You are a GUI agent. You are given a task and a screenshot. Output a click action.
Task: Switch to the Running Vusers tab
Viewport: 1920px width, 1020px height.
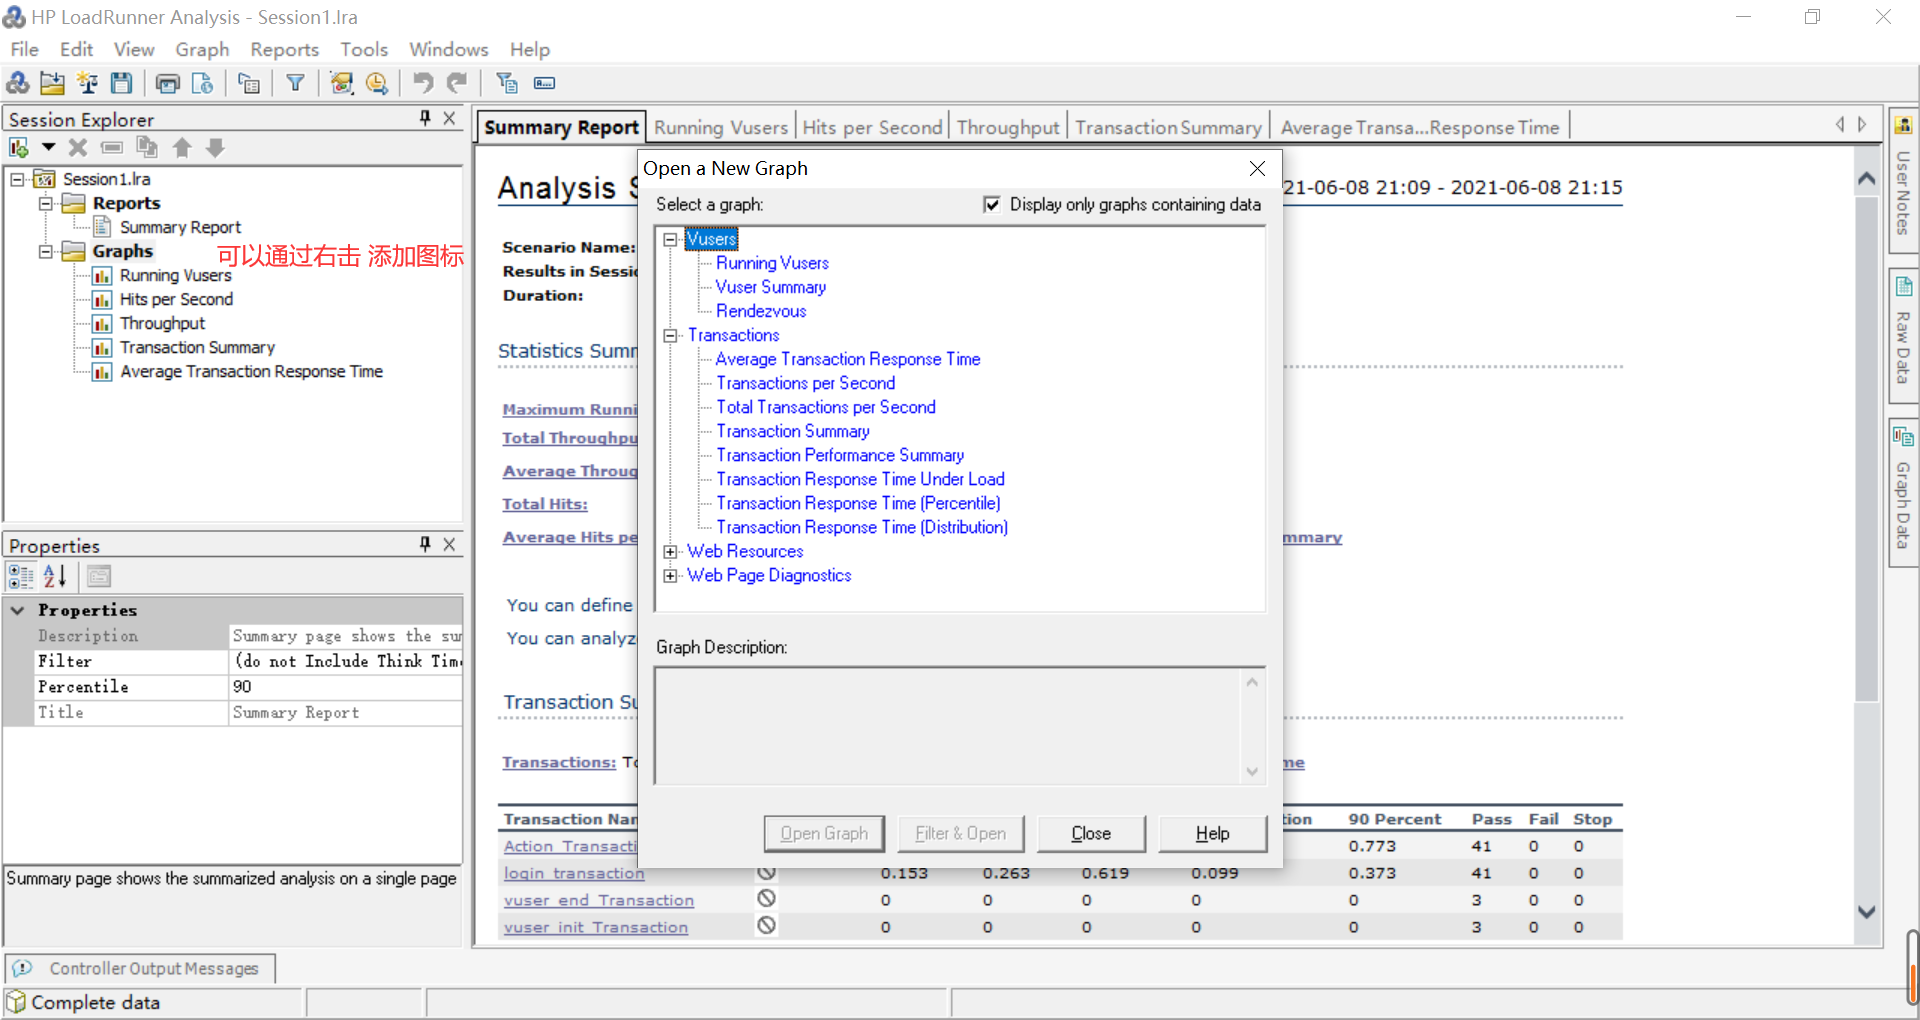click(721, 127)
